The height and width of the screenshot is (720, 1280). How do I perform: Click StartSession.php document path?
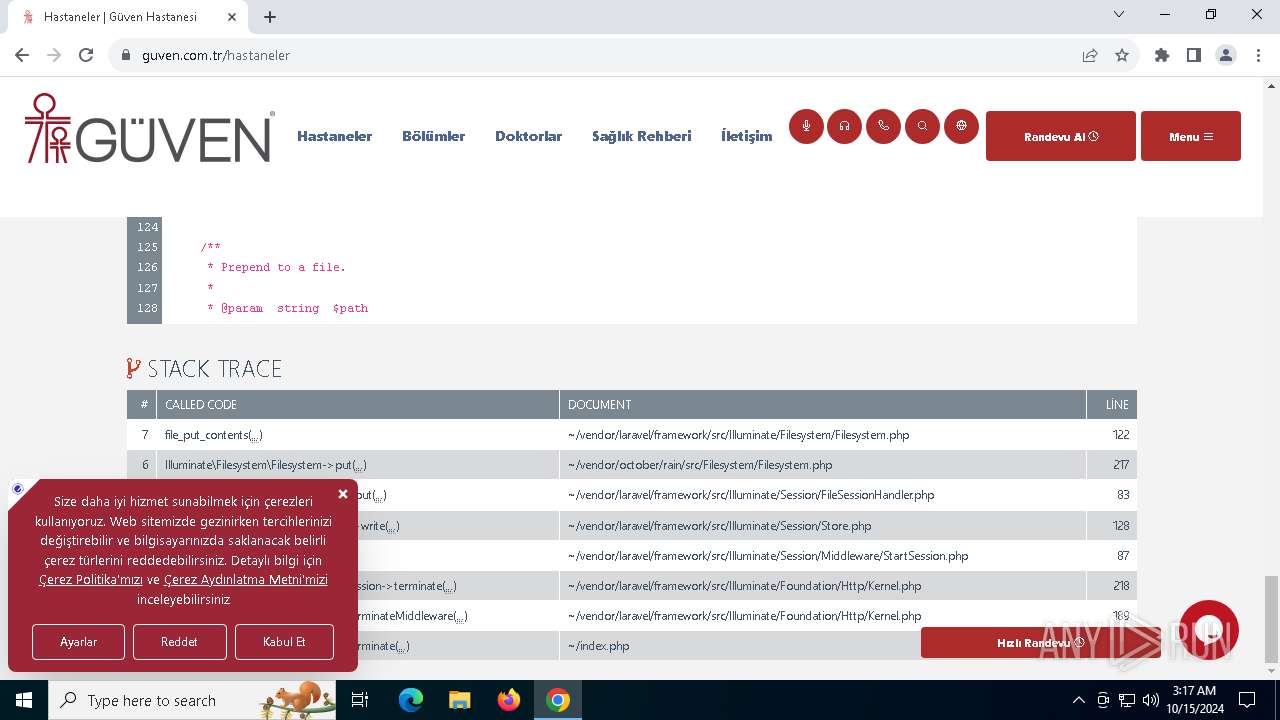pos(768,556)
